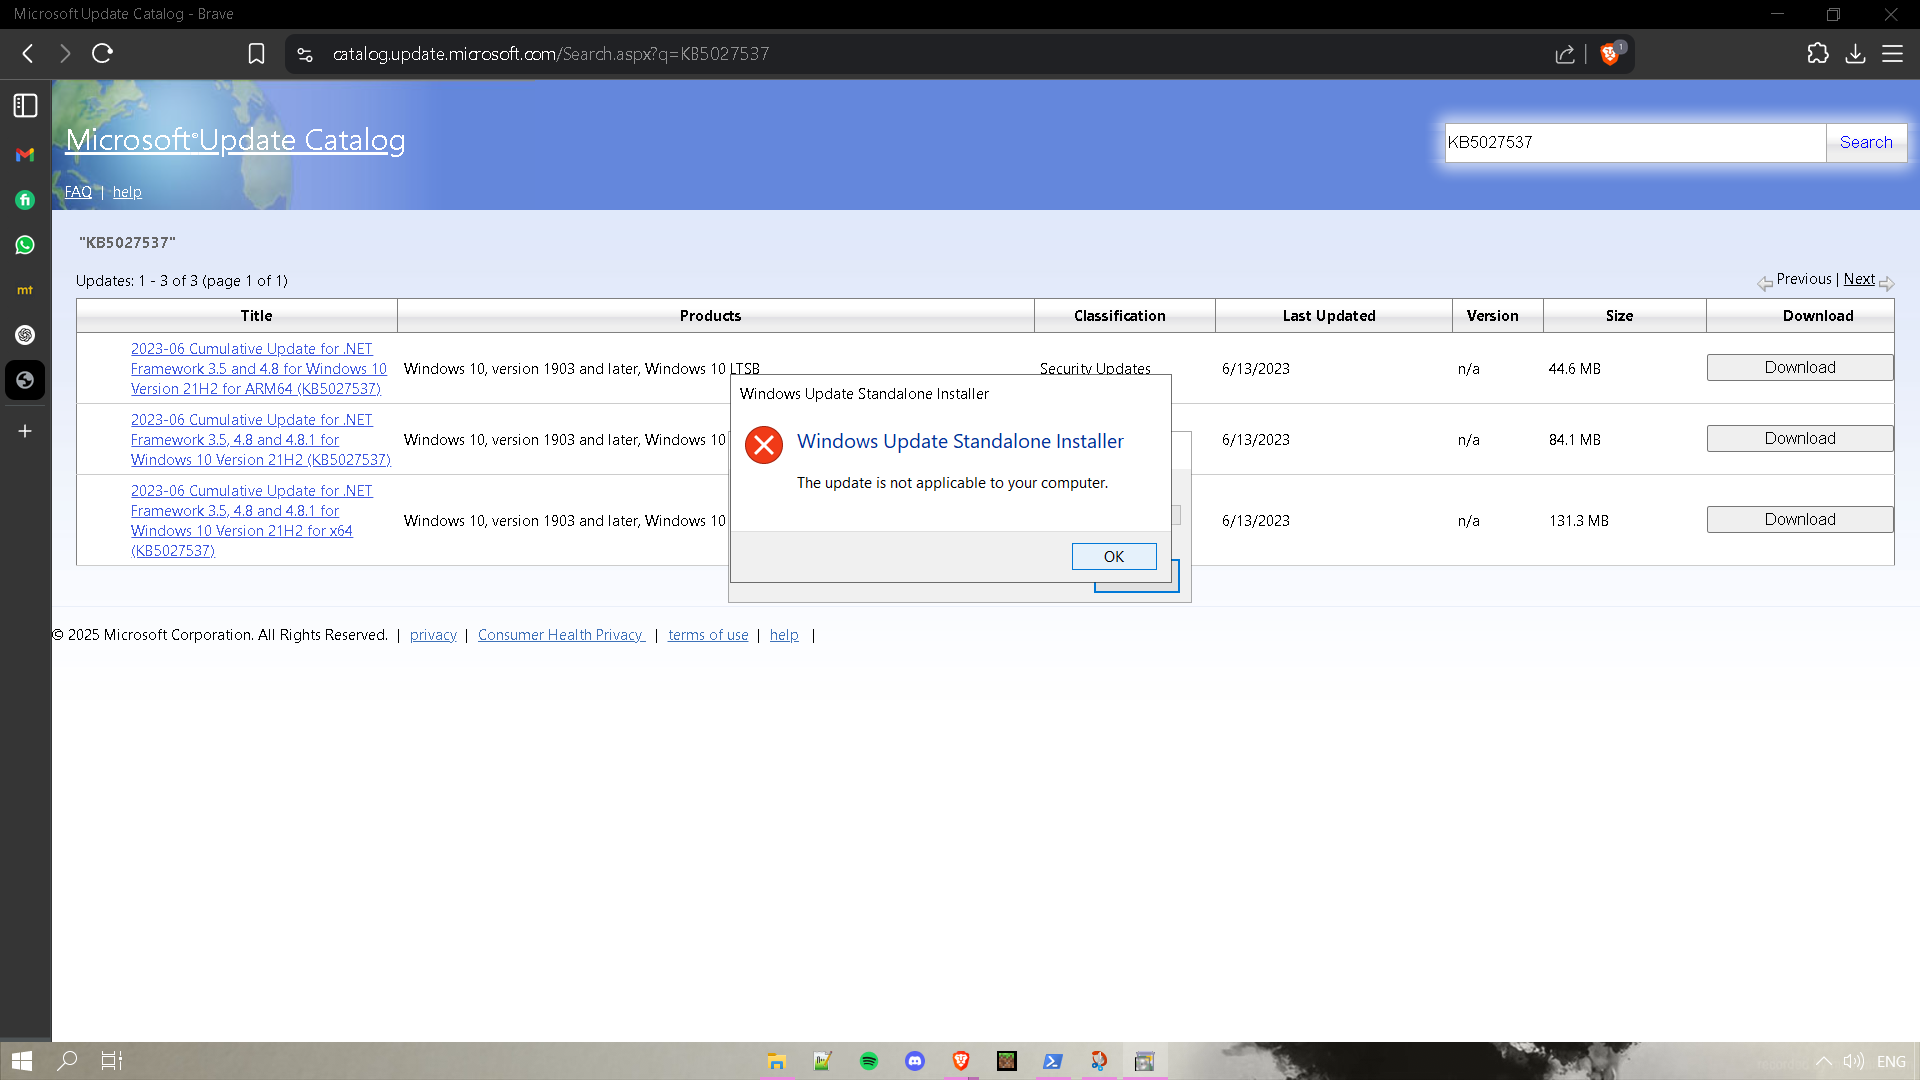Go back using browser back arrow
The image size is (1920, 1080).
tap(28, 54)
